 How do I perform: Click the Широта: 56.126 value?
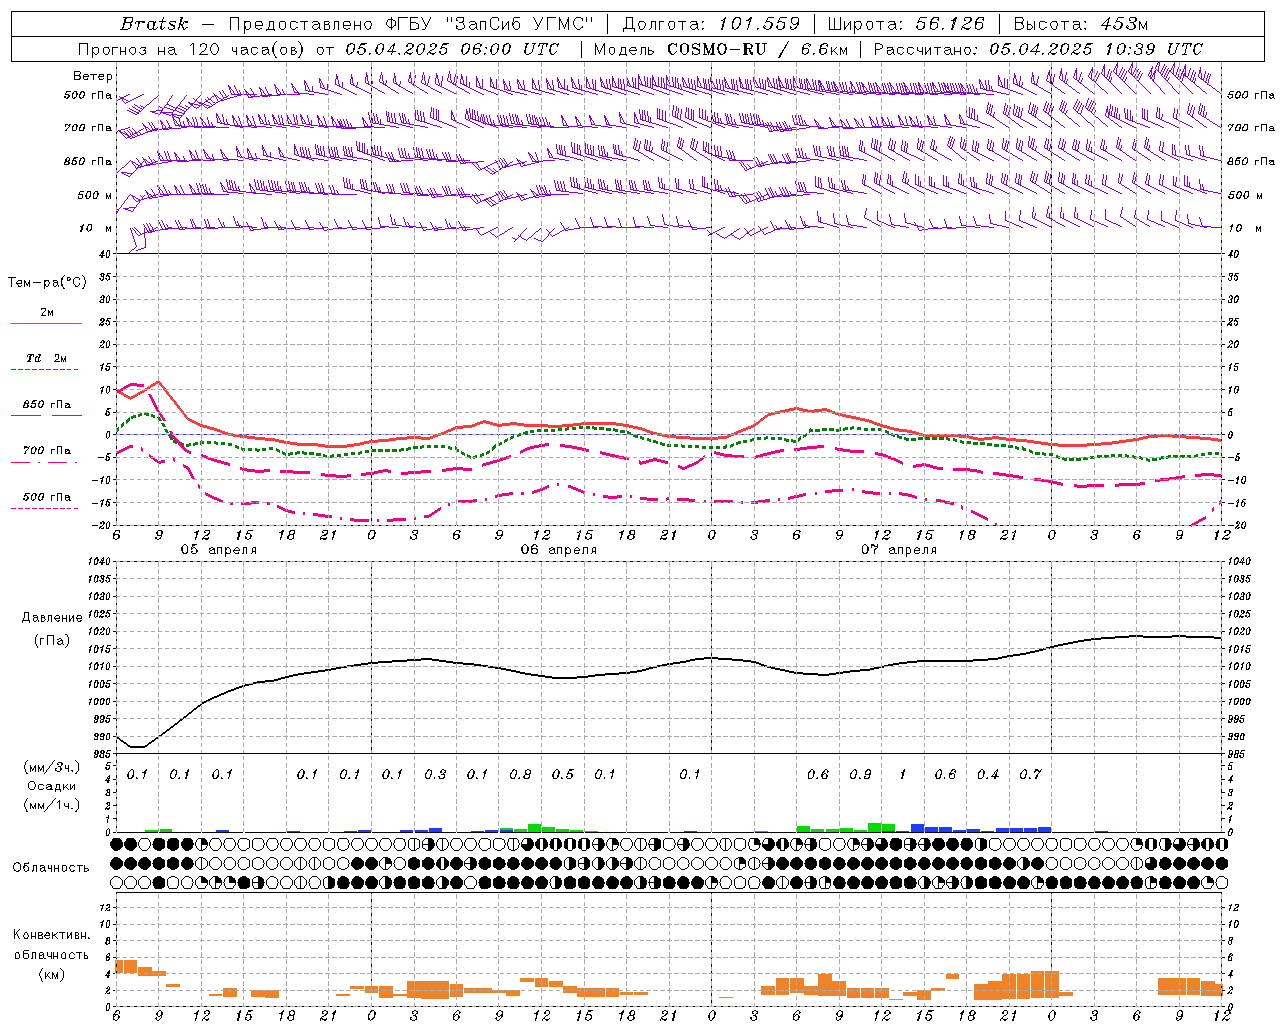906,24
